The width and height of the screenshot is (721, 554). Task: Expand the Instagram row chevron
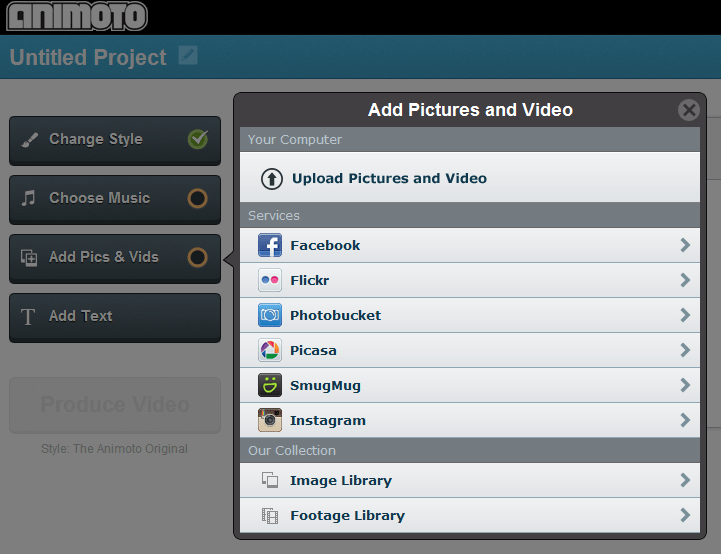pyautogui.click(x=685, y=420)
